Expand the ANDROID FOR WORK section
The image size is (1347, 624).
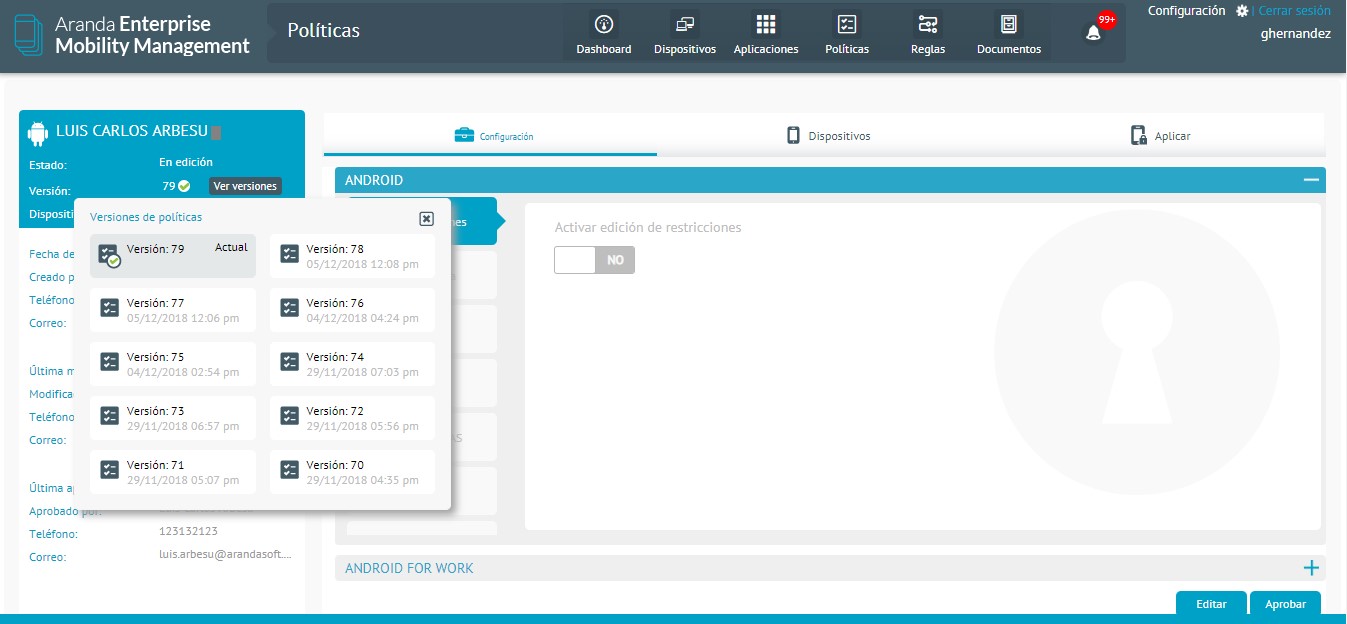click(1311, 568)
